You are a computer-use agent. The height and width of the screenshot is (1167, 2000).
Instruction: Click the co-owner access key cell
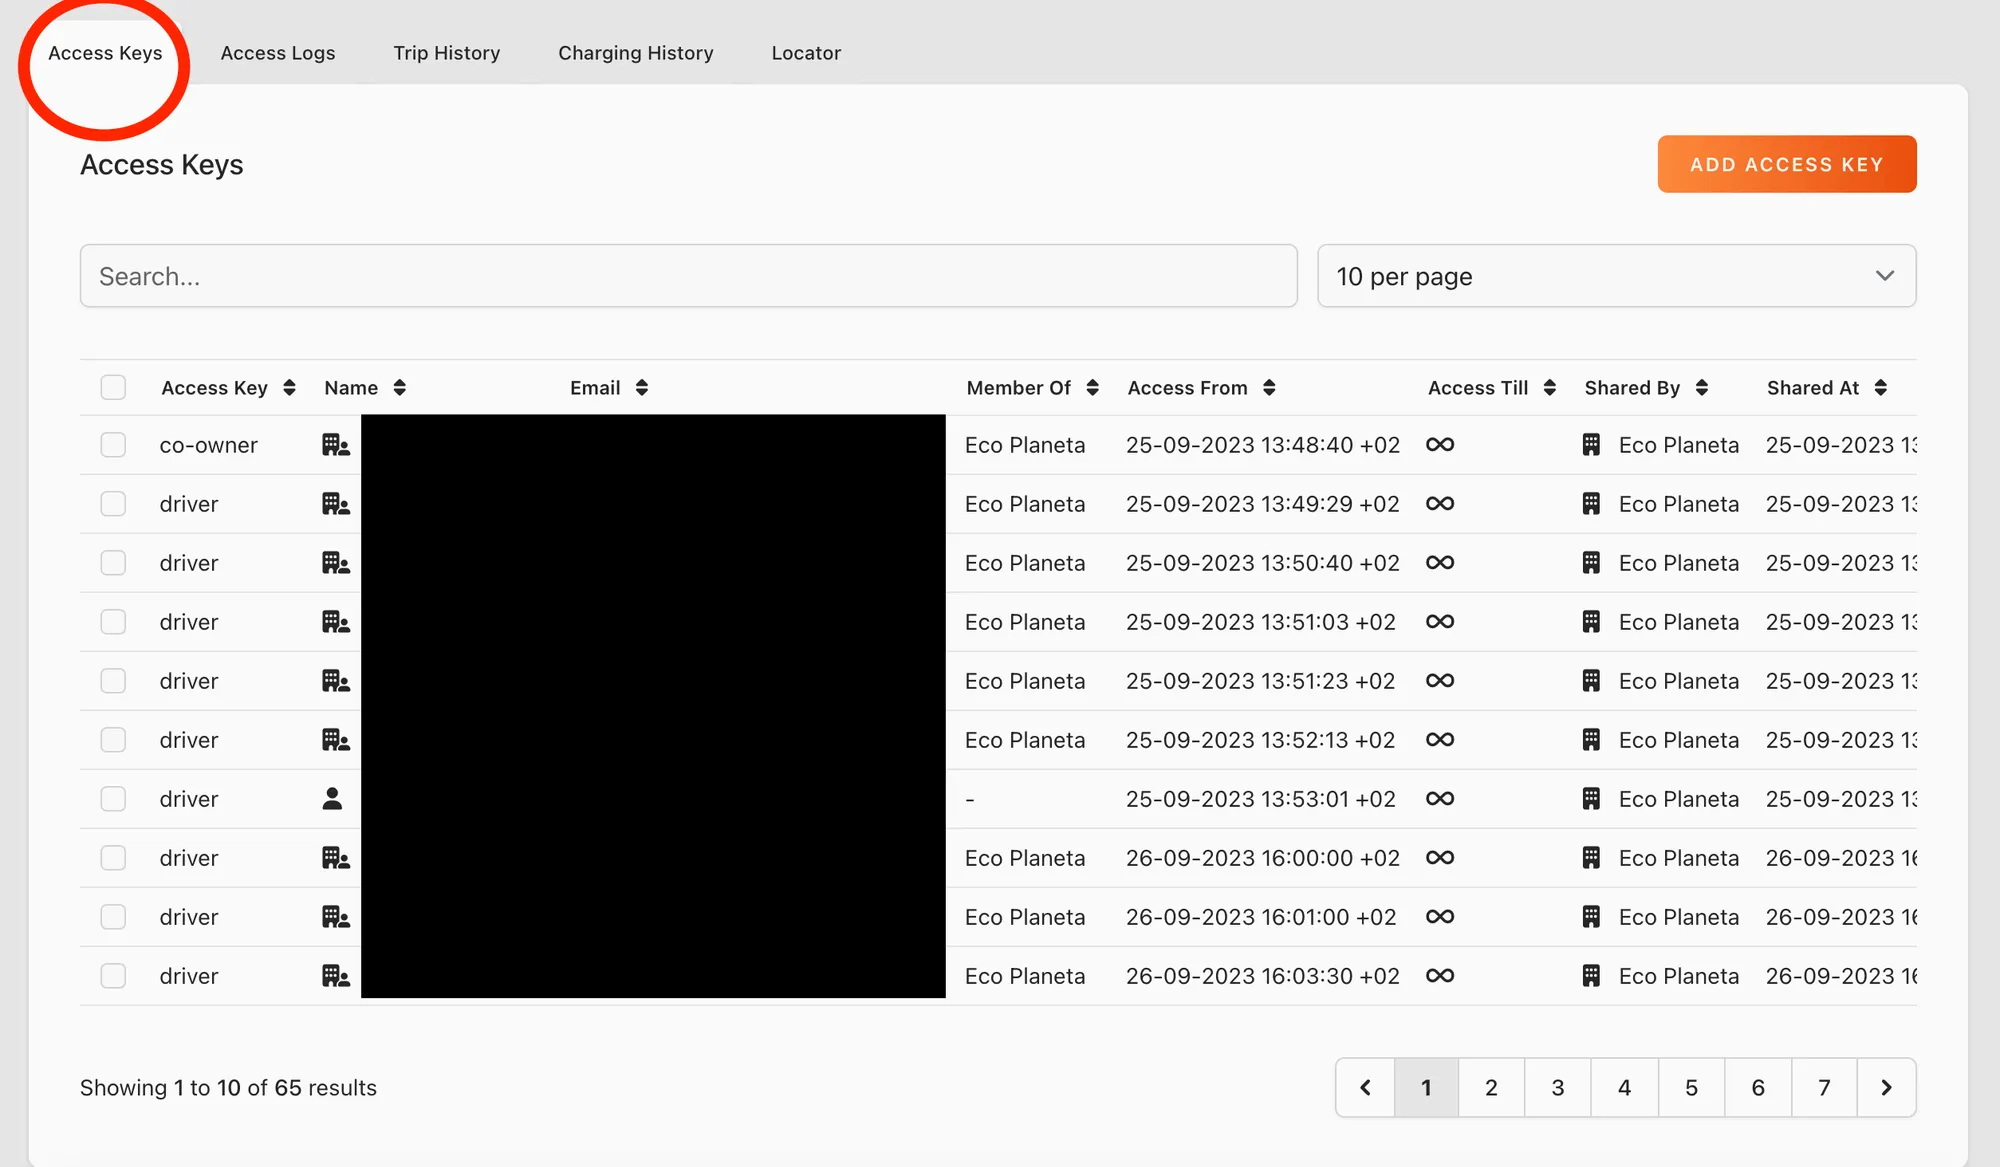tap(208, 445)
